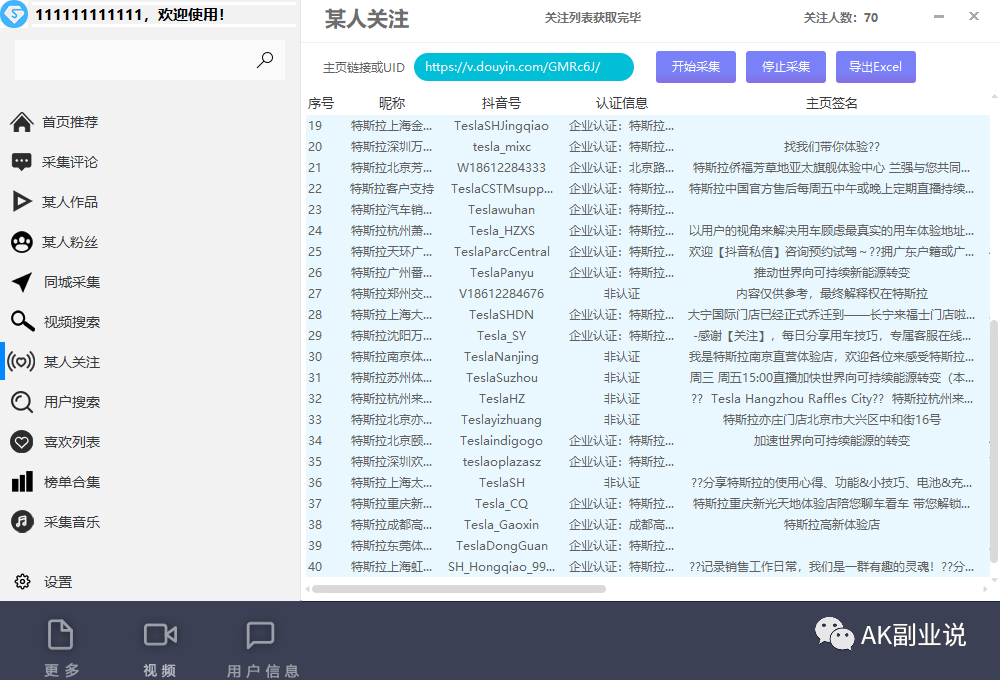Select row with TeslaSHJingqiao
Viewport: 1000px width, 680px height.
[647, 126]
